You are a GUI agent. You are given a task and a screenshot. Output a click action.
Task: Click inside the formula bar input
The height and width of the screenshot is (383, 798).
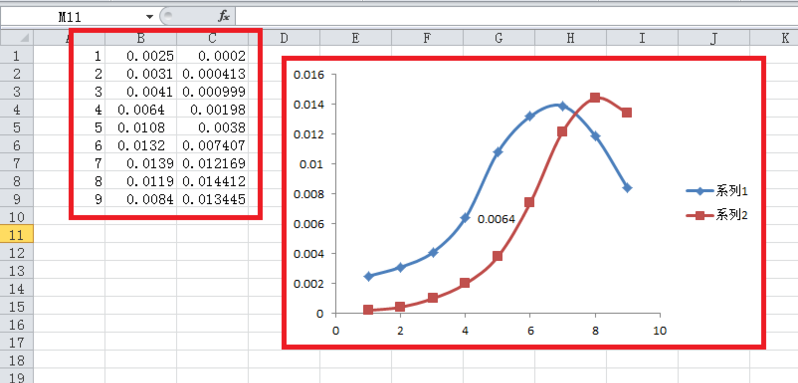tap(517, 17)
